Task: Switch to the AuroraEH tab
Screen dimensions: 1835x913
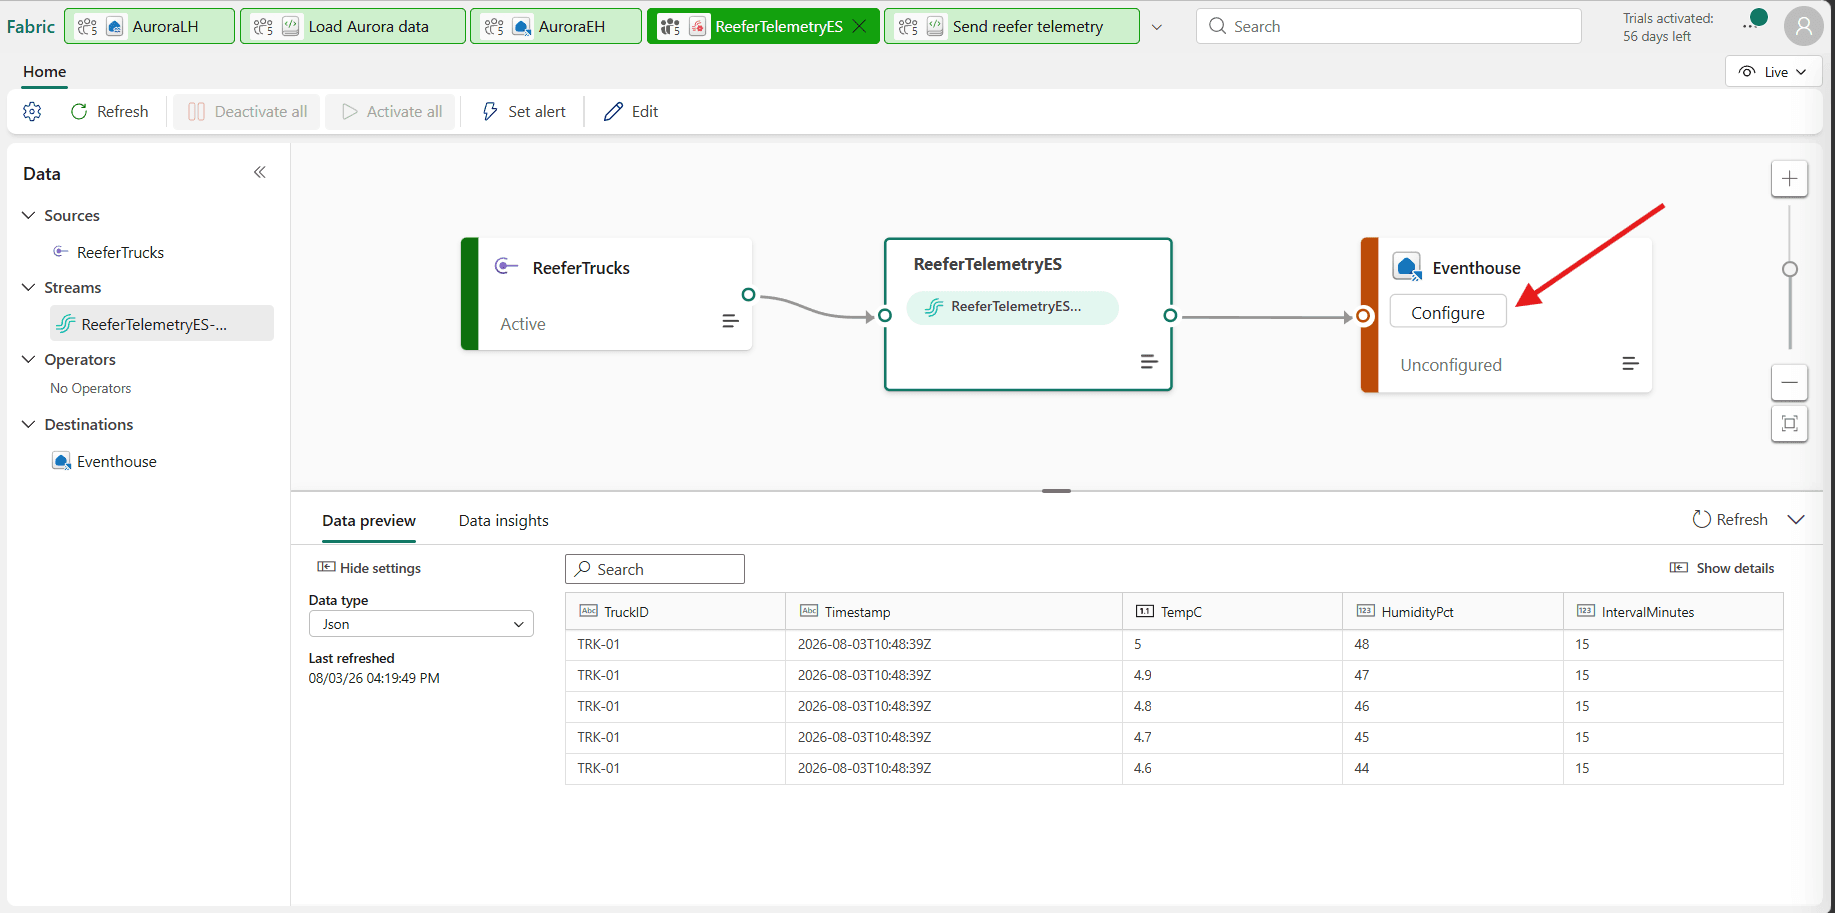Action: 556,26
